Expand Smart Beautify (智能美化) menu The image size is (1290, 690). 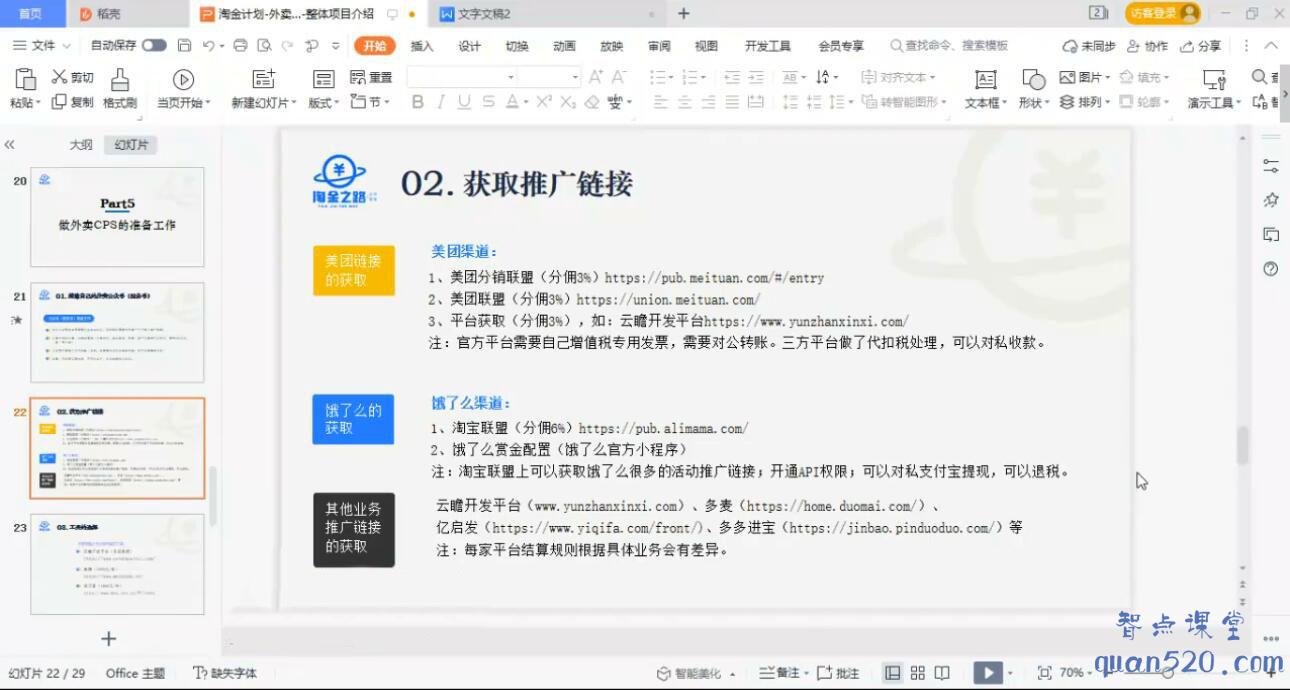tap(733, 674)
